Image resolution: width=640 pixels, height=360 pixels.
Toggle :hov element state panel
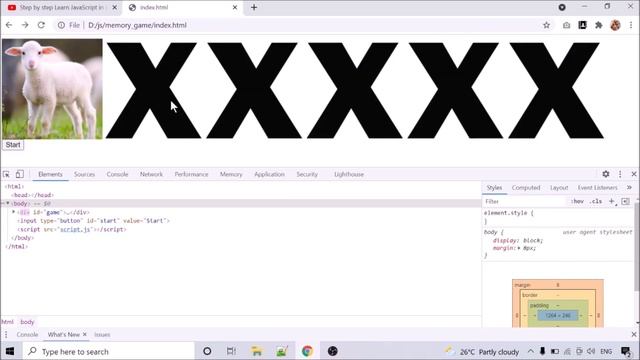click(577, 202)
